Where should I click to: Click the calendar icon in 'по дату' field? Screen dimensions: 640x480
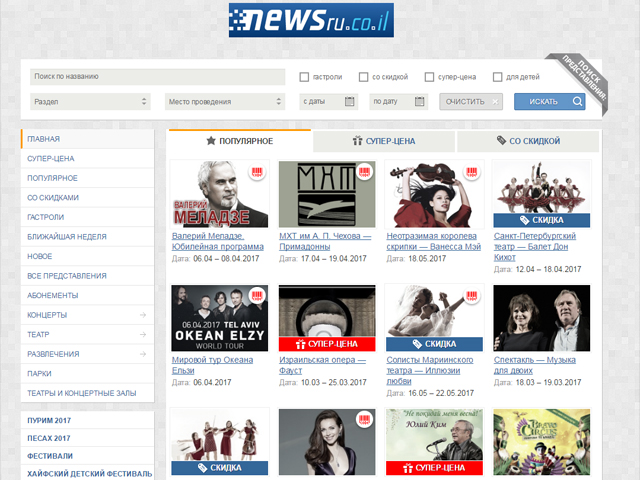pos(419,101)
